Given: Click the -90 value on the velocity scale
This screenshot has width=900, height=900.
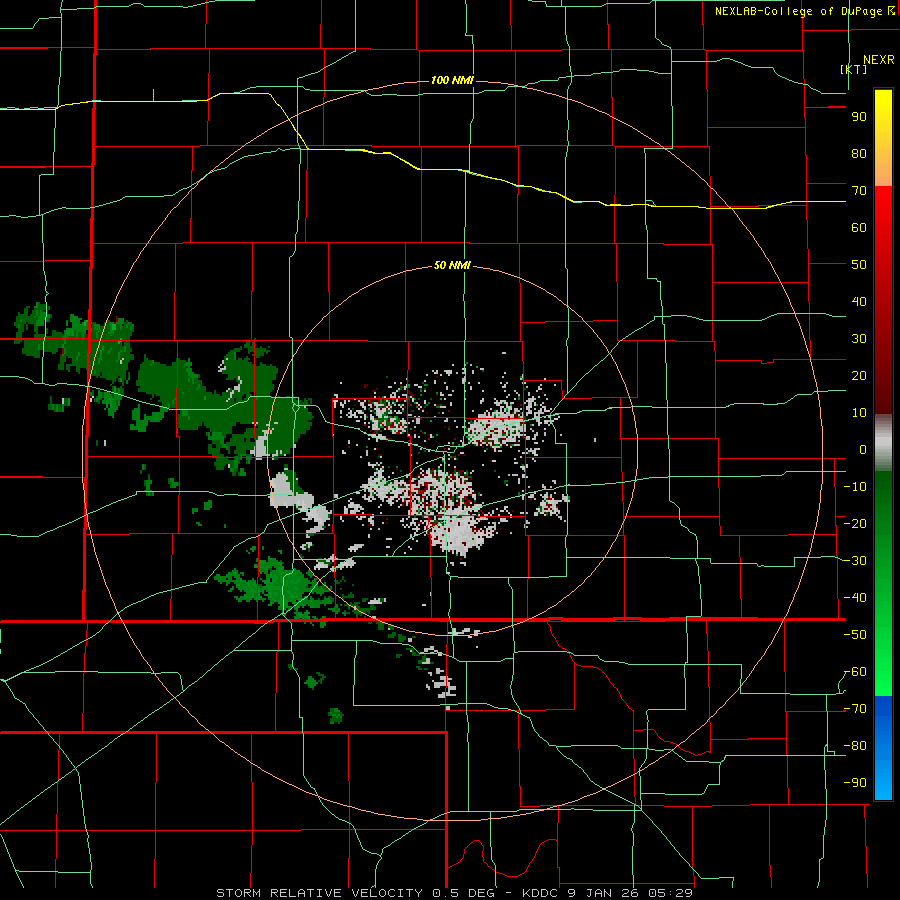Looking at the screenshot, I should coord(855,783).
